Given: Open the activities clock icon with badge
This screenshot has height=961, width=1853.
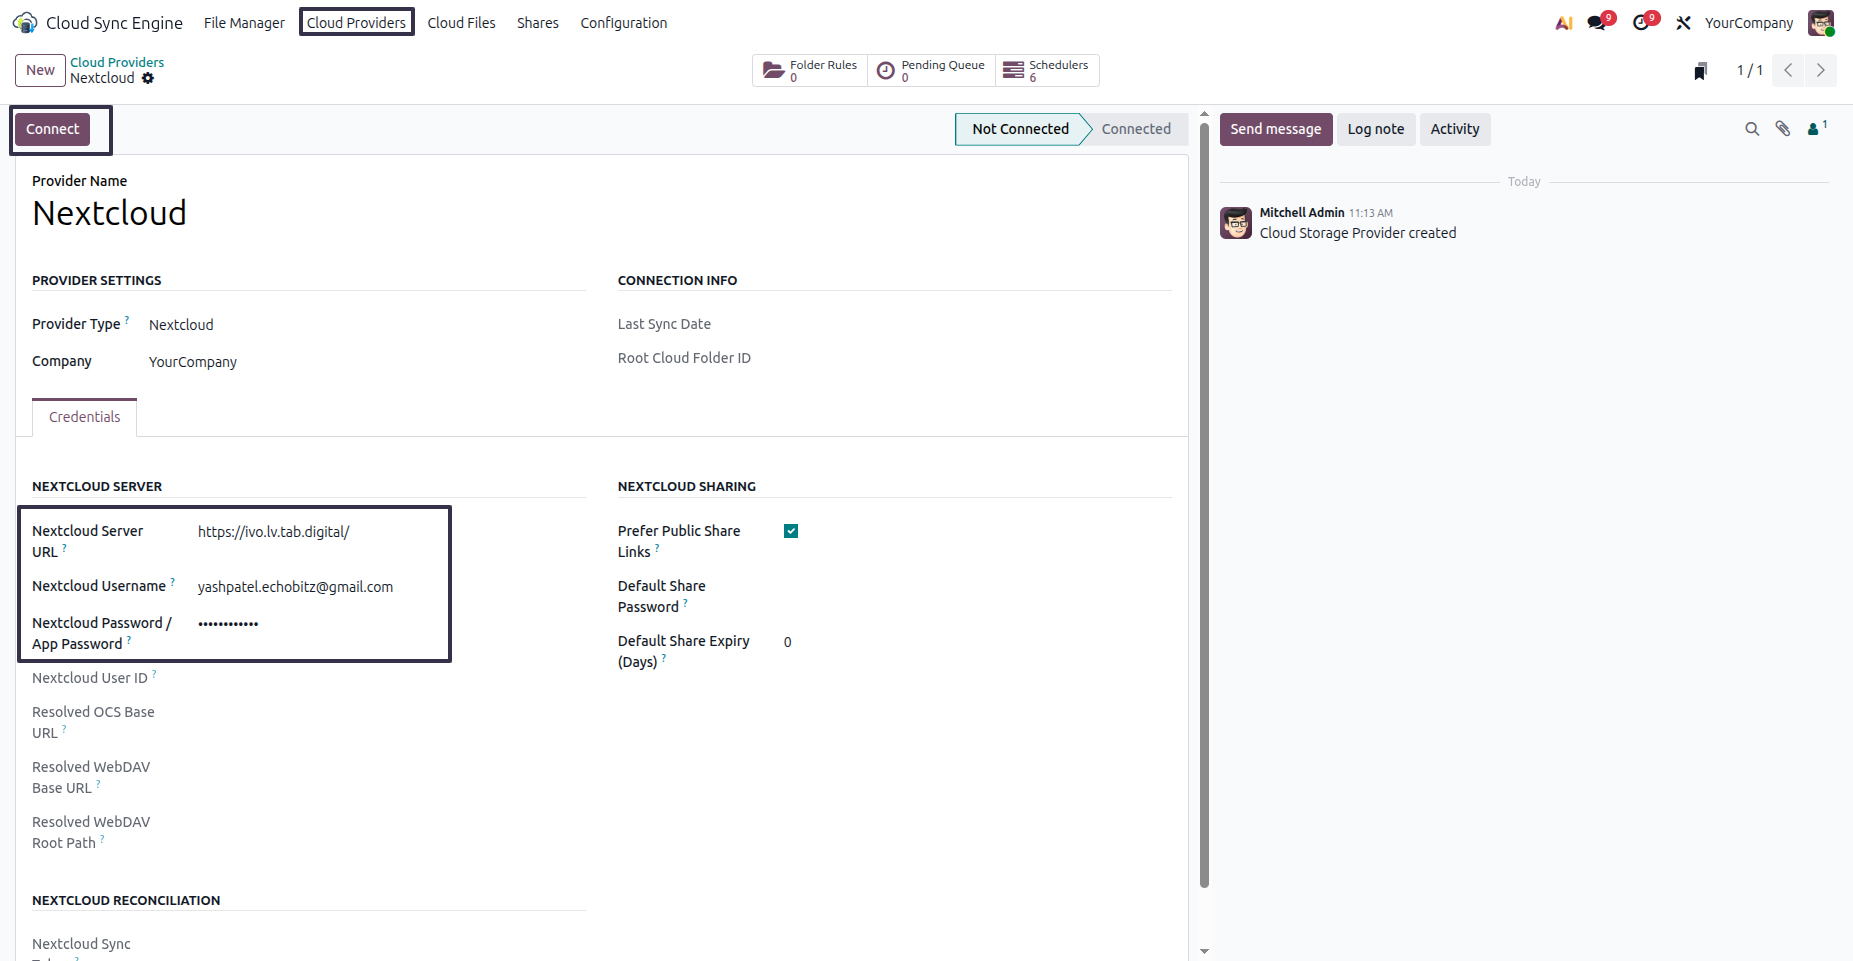Looking at the screenshot, I should pos(1642,22).
